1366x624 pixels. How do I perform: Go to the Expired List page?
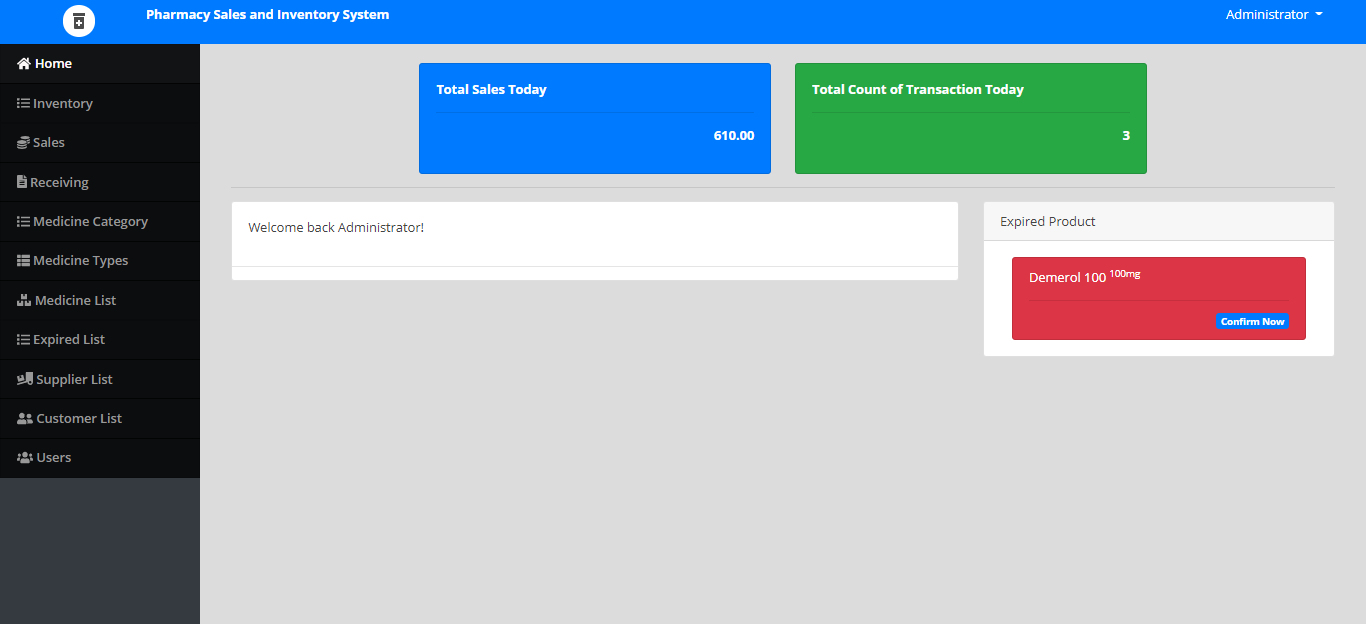tap(68, 340)
